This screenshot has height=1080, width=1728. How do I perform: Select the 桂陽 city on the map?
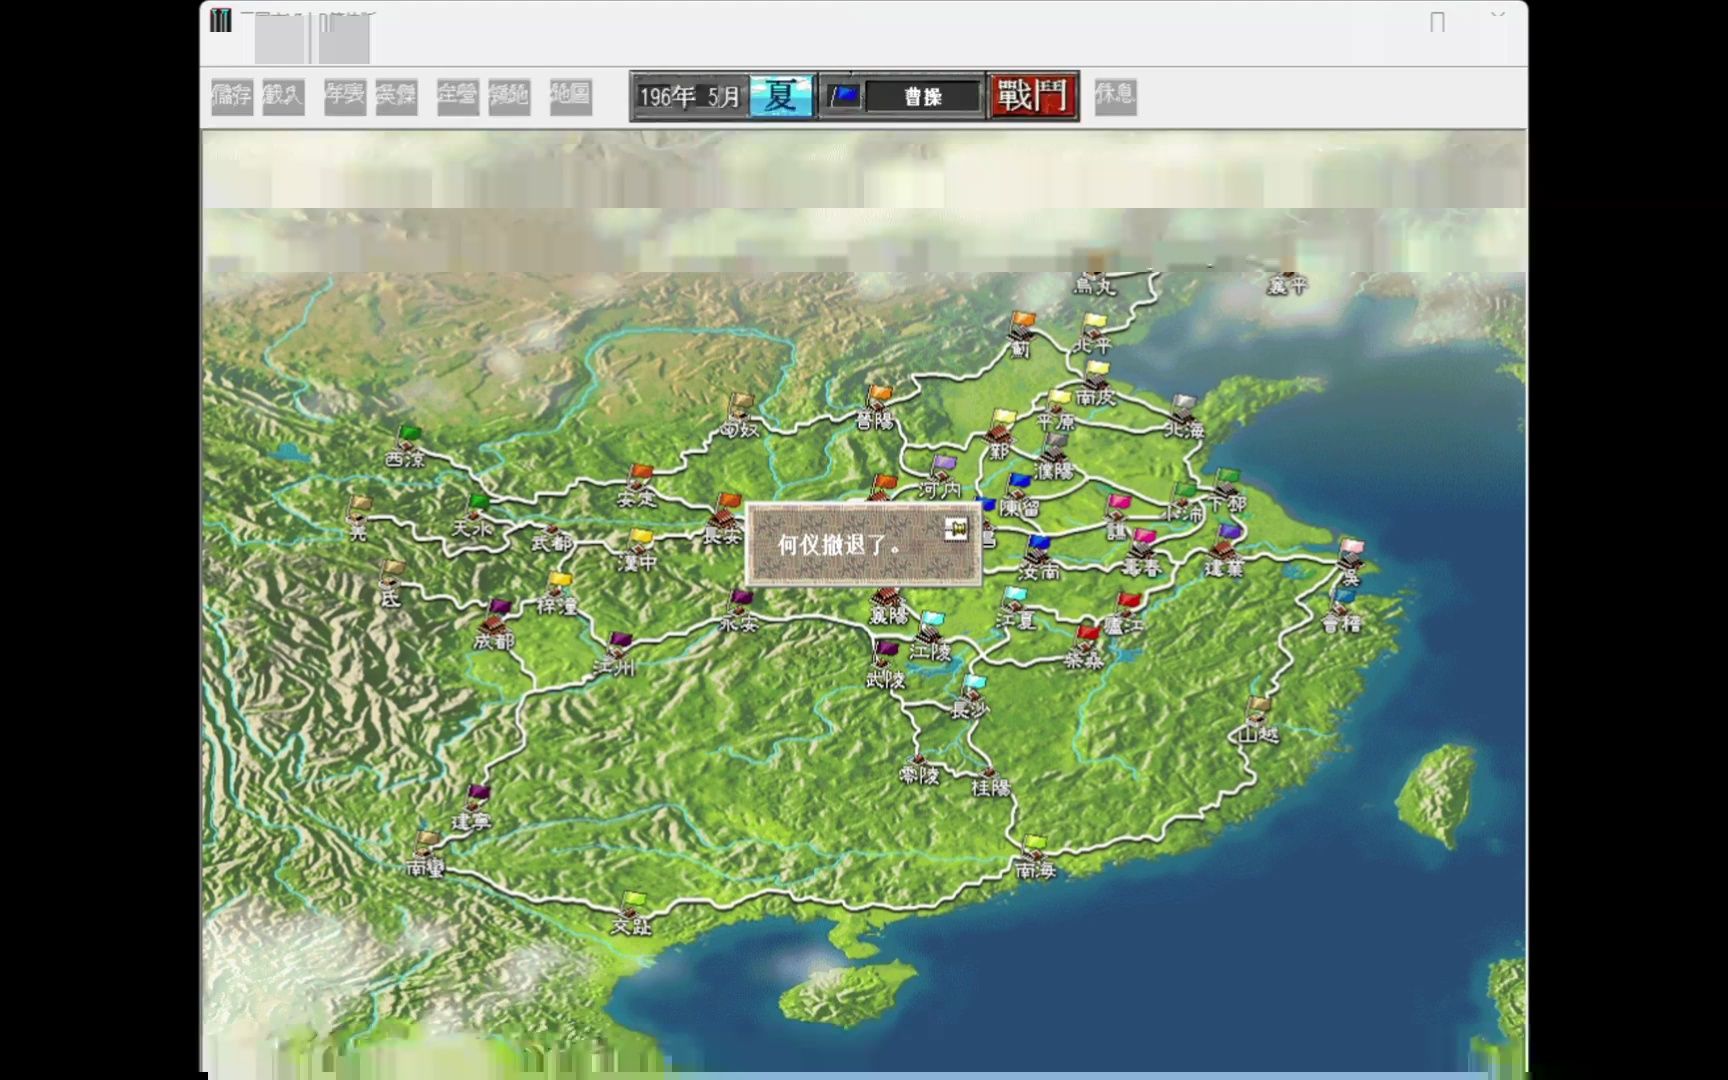(x=991, y=781)
